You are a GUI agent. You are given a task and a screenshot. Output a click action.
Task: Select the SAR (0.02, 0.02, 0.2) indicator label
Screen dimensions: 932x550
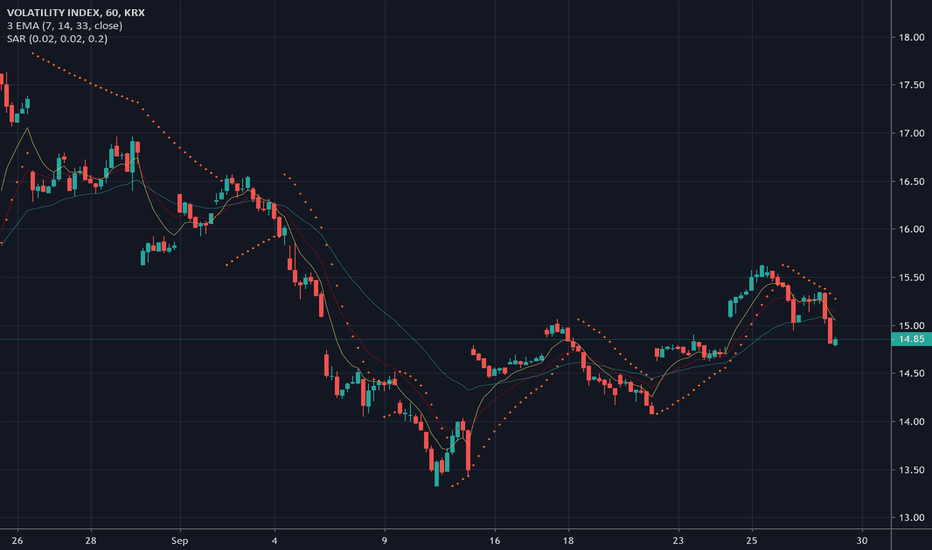click(x=57, y=39)
